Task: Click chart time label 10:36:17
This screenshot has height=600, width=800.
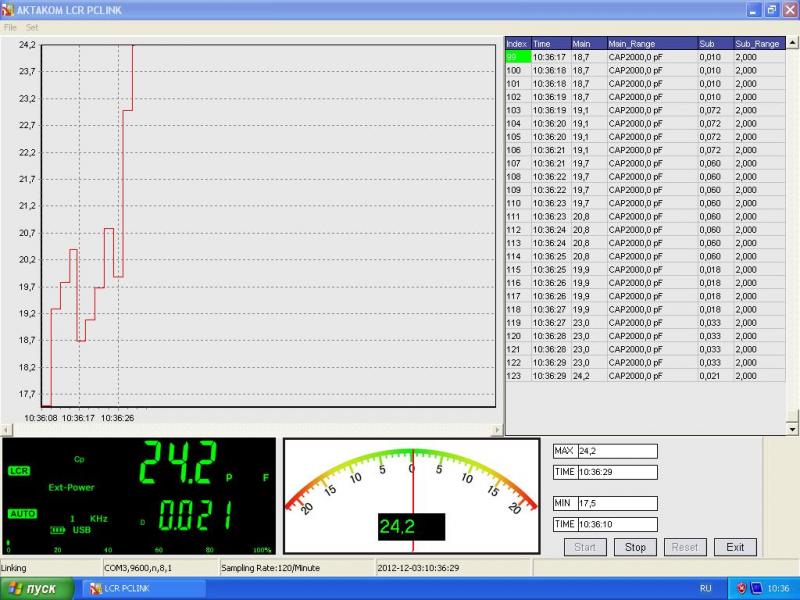Action: click(x=78, y=418)
